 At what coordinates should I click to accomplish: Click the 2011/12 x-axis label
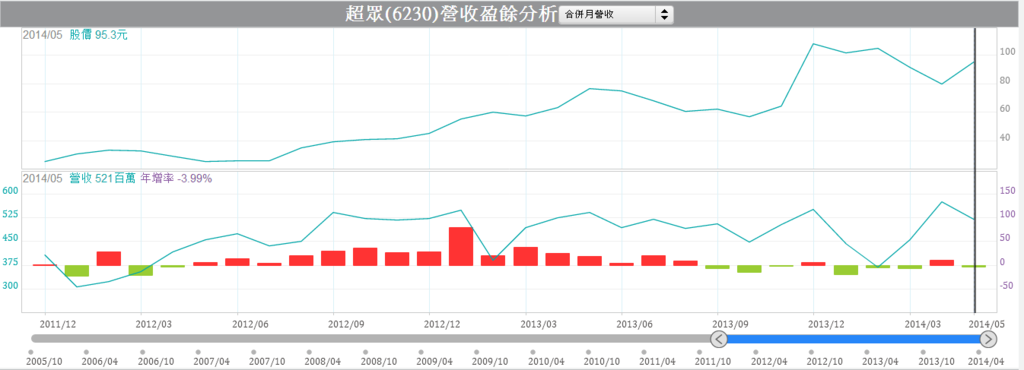(x=57, y=324)
